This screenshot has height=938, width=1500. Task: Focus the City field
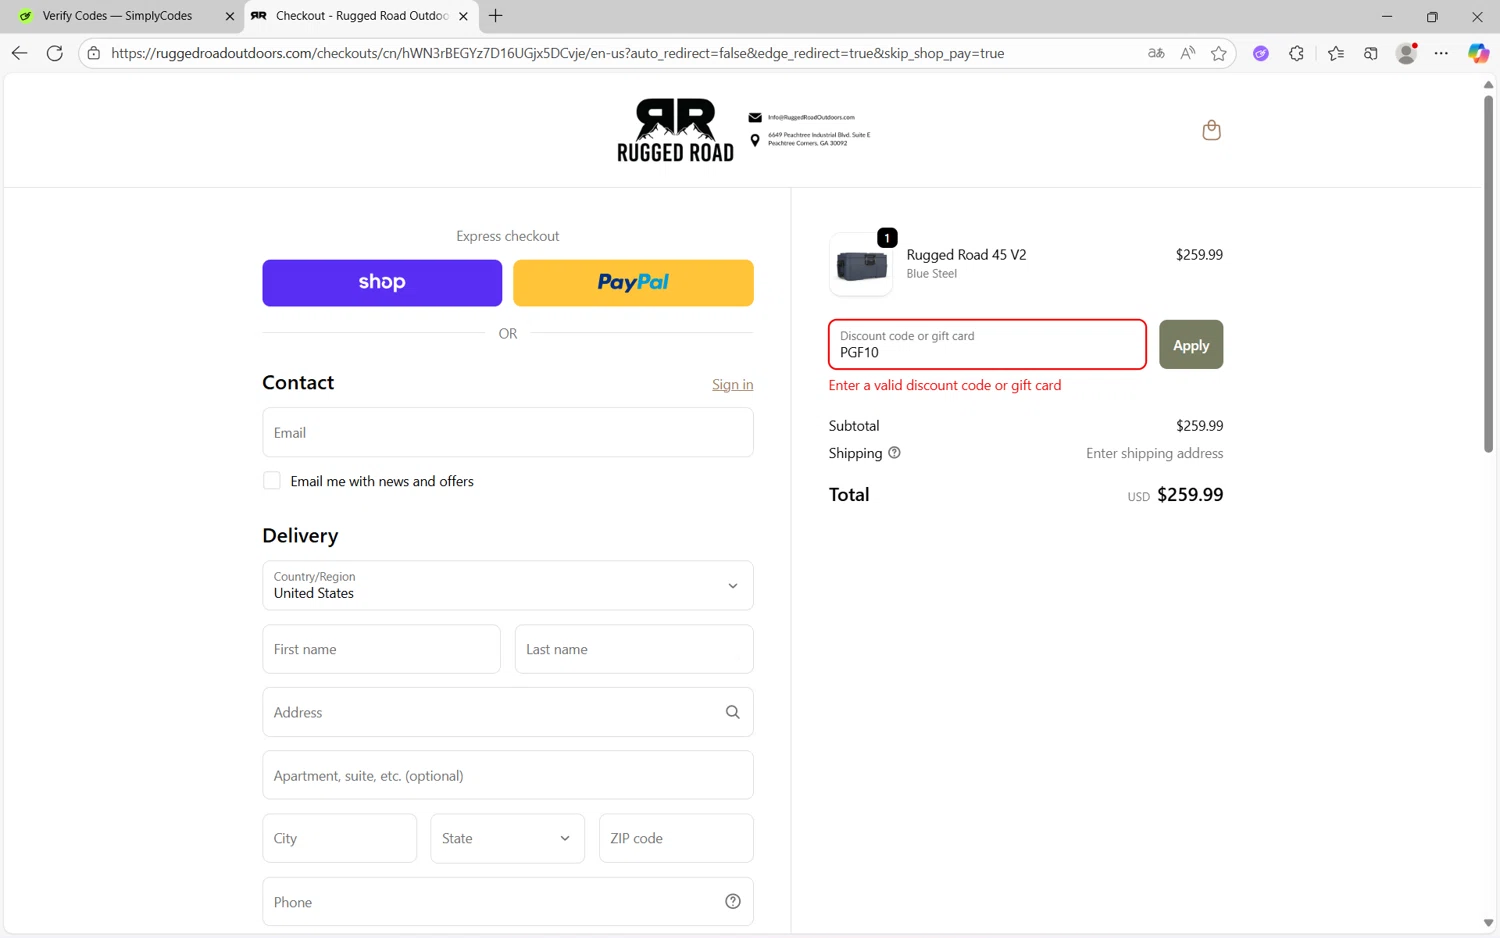pyautogui.click(x=340, y=838)
